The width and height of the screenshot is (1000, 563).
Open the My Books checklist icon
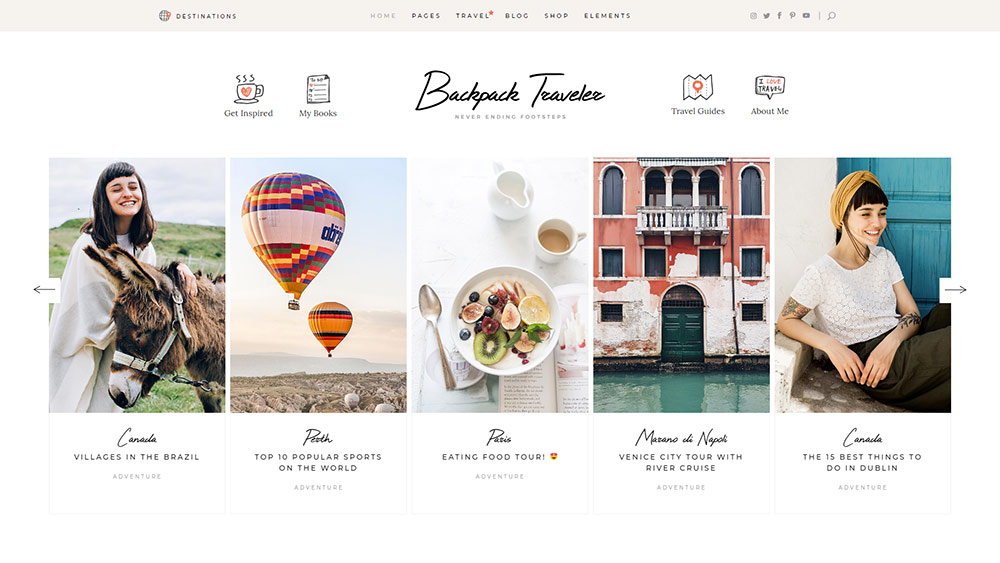click(x=318, y=89)
